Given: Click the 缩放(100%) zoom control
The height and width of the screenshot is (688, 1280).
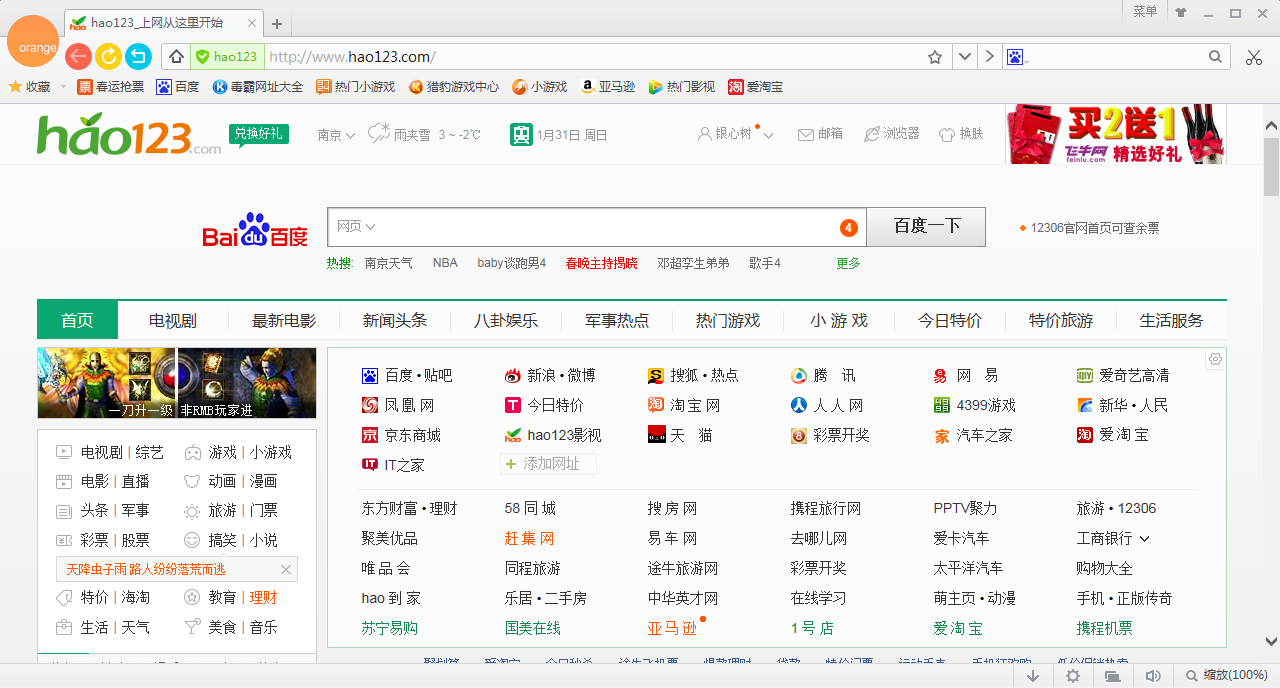Looking at the screenshot, I should [x=1226, y=676].
